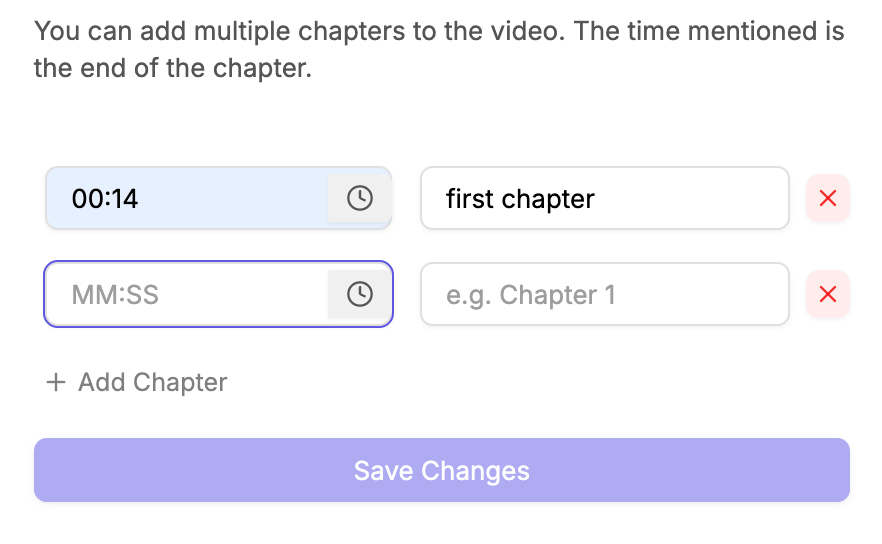Click red X beside 'e.g. Chapter 1'
The width and height of the screenshot is (882, 544).
point(827,294)
